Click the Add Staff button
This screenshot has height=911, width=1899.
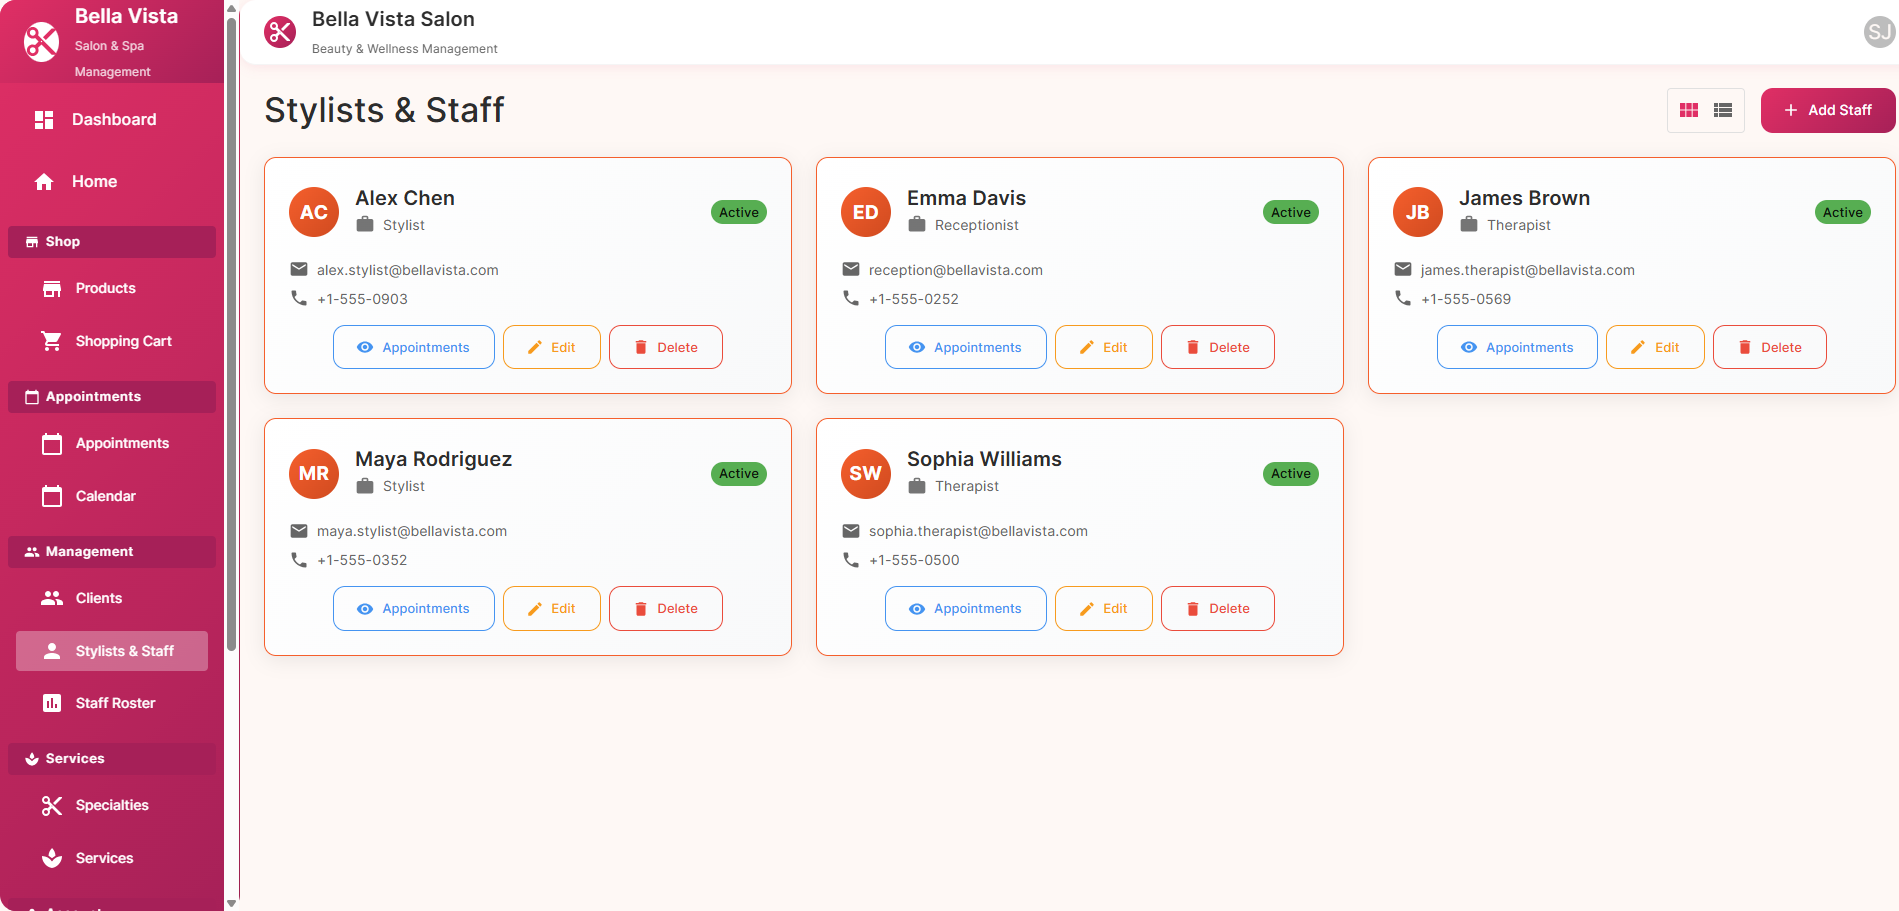[x=1827, y=110]
